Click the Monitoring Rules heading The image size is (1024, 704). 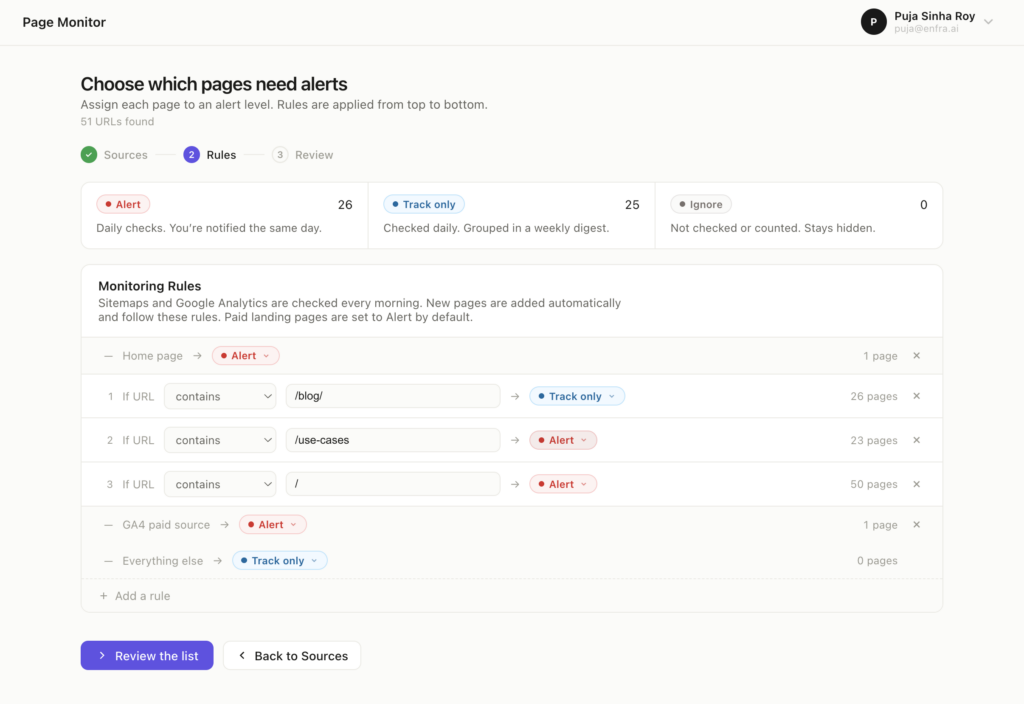tap(150, 286)
